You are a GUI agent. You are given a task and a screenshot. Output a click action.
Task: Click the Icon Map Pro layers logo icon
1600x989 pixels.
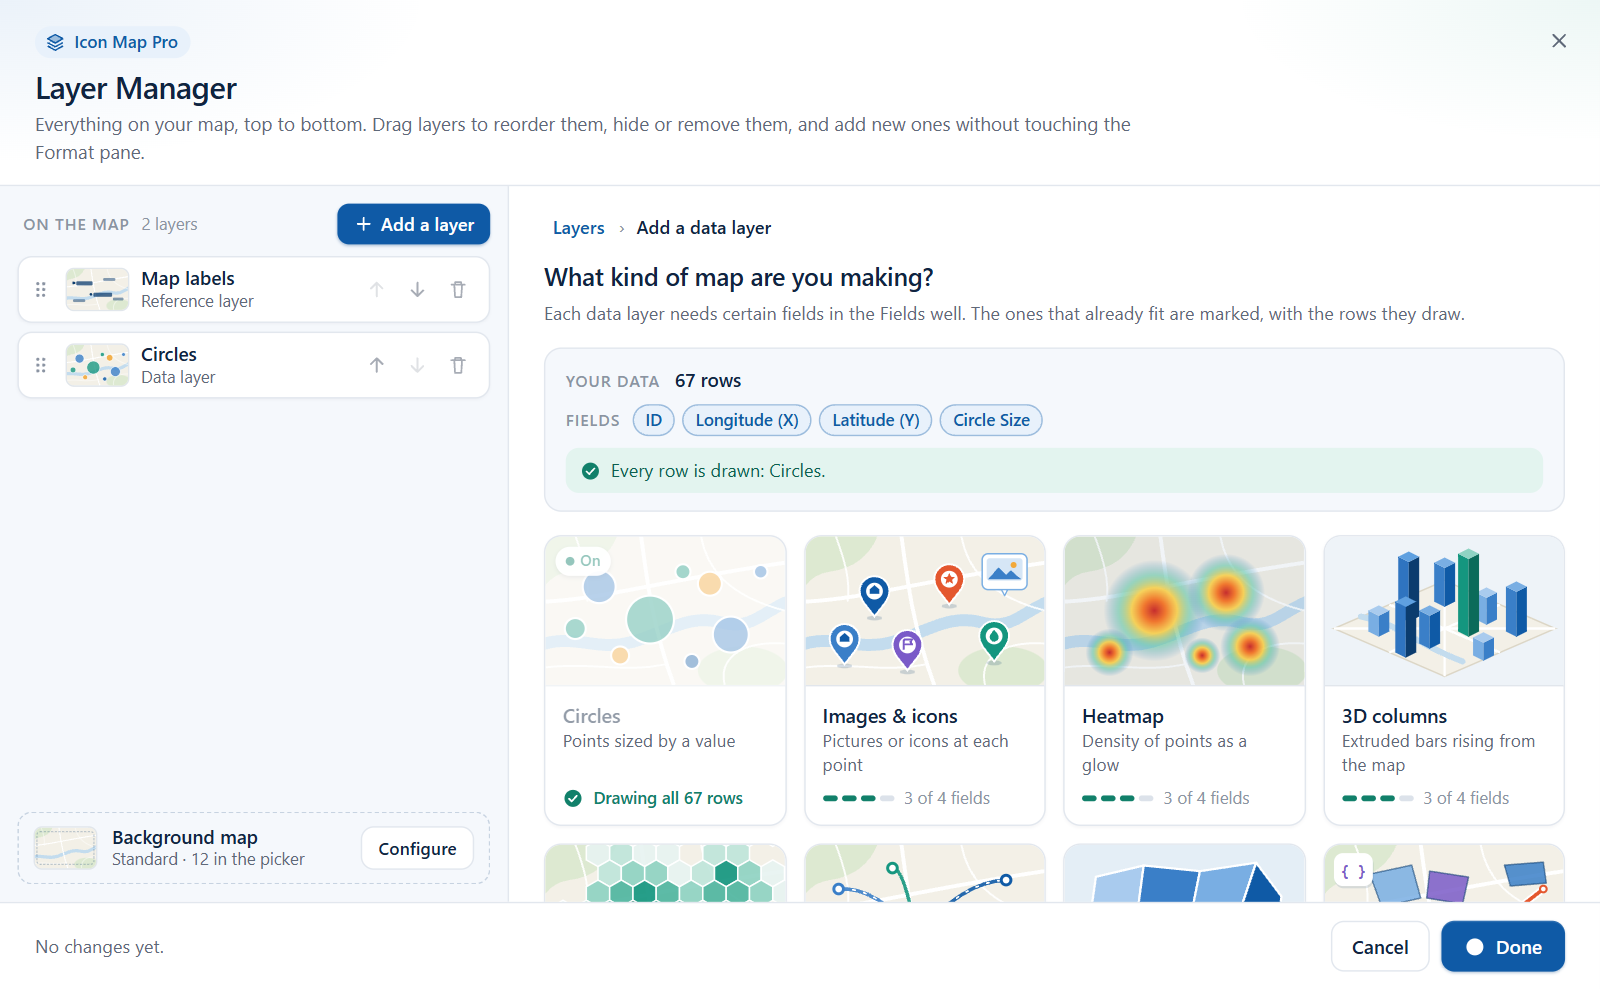tap(55, 42)
